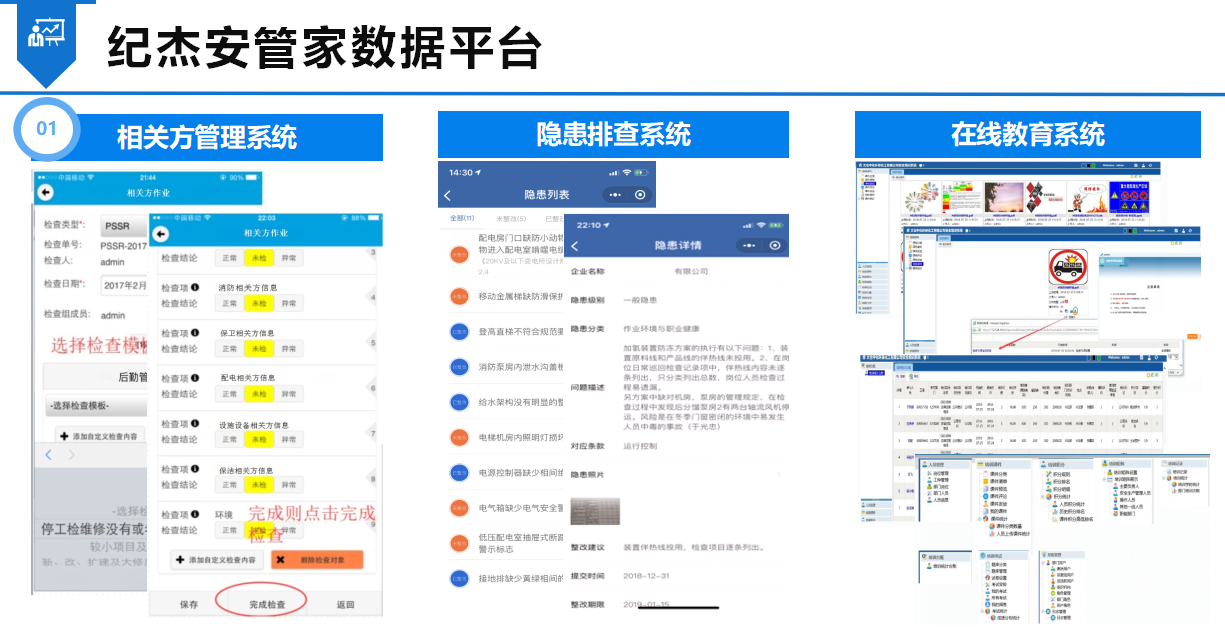The image size is (1225, 627).
Task: Tap back arrow in rear 相关方作业 screen (21:44)
Action: pos(45,192)
